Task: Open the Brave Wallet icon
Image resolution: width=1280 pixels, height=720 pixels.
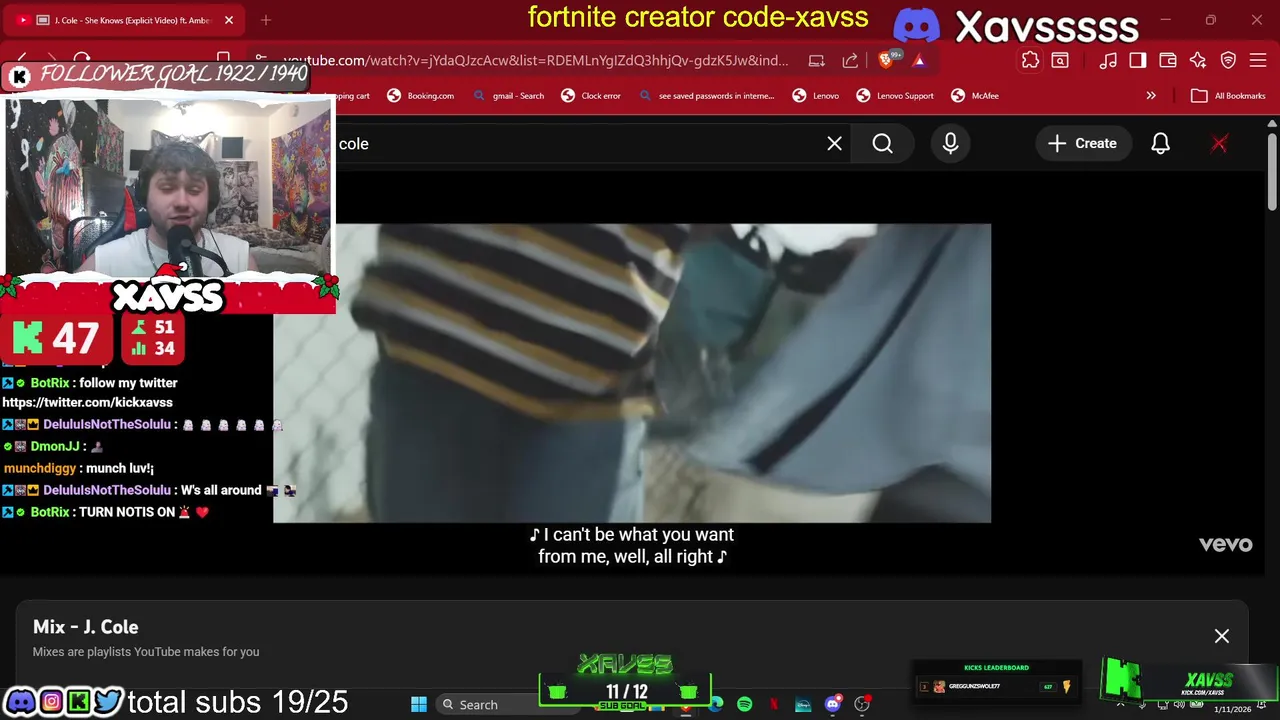Action: coord(1168,60)
